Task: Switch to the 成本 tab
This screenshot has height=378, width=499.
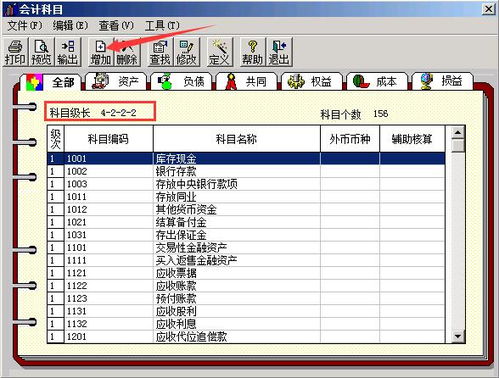Action: [x=377, y=81]
